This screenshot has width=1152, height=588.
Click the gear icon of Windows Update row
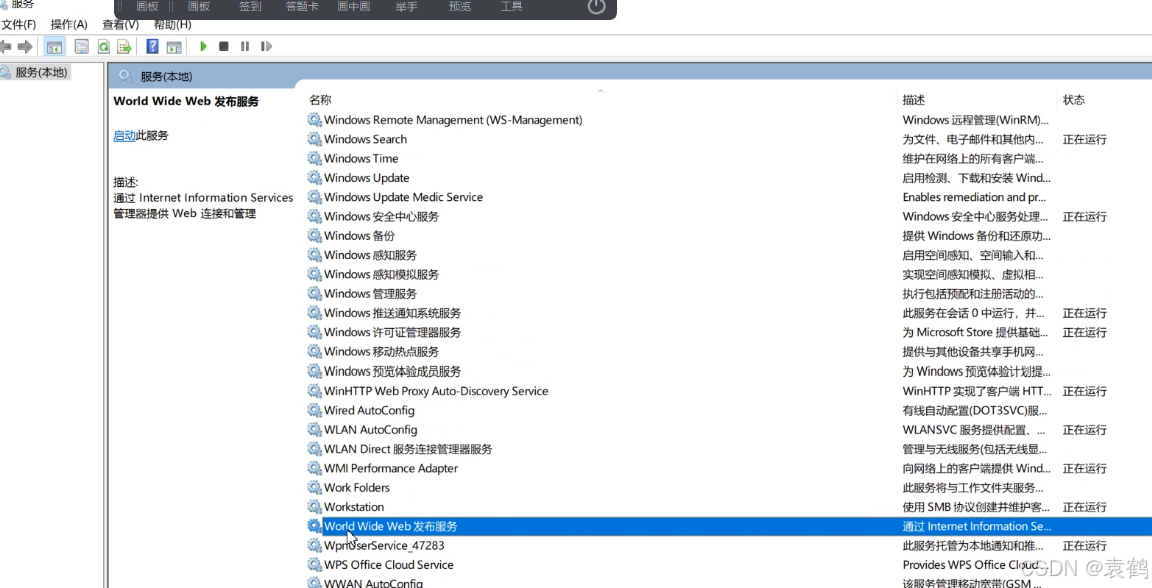tap(314, 177)
